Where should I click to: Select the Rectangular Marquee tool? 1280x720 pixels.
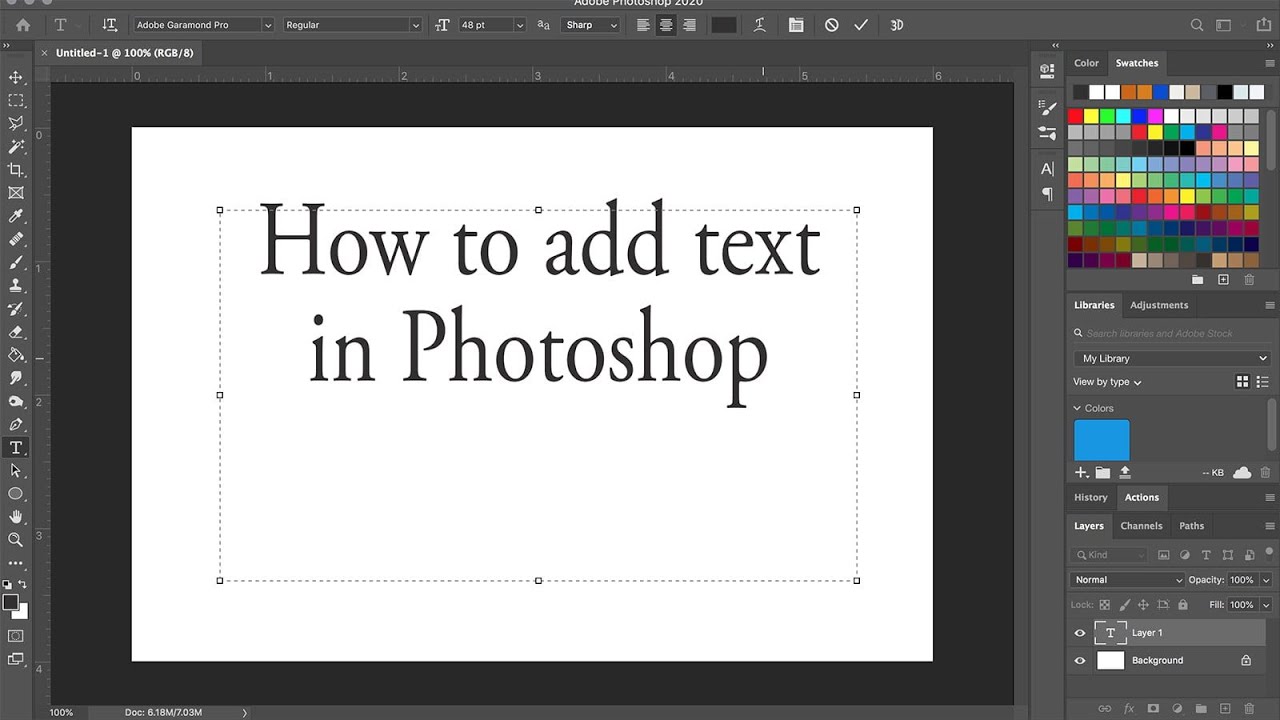pyautogui.click(x=16, y=100)
